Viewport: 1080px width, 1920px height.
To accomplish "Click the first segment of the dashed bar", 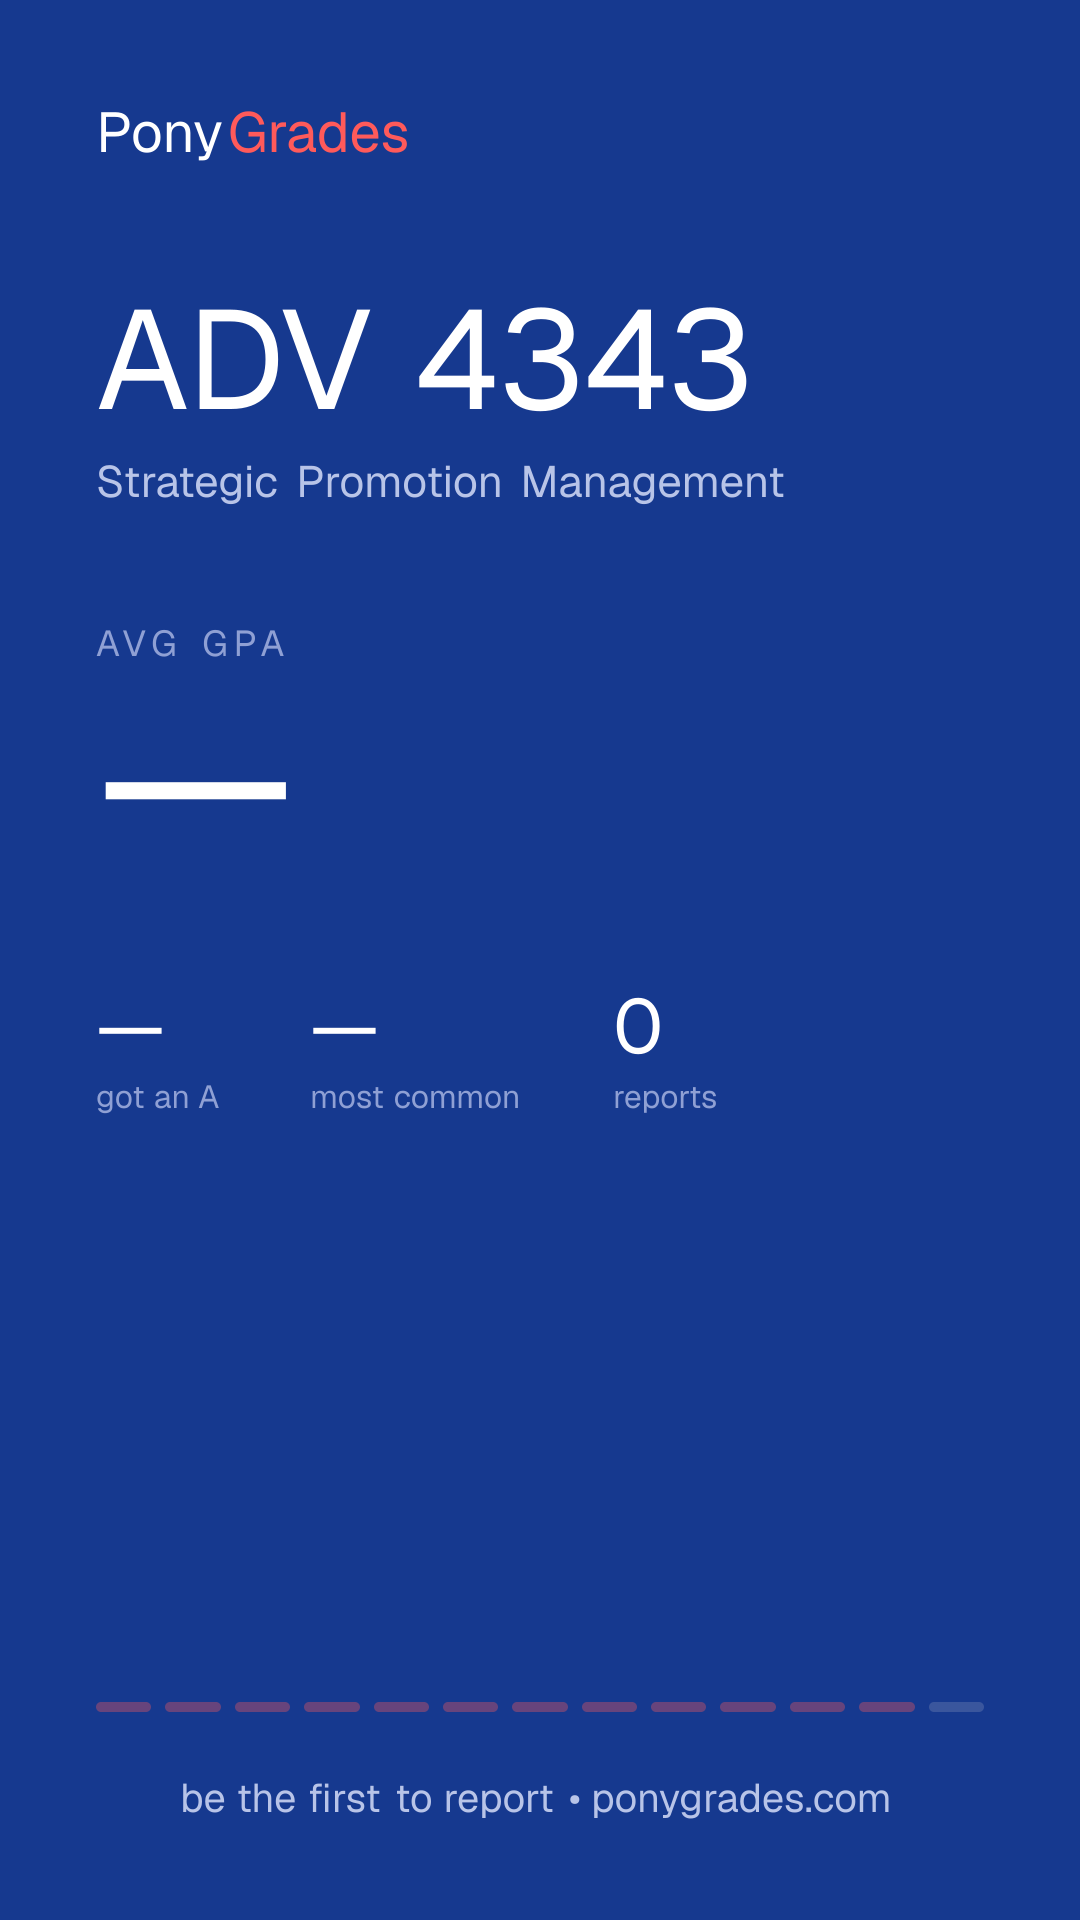I will coord(123,1707).
